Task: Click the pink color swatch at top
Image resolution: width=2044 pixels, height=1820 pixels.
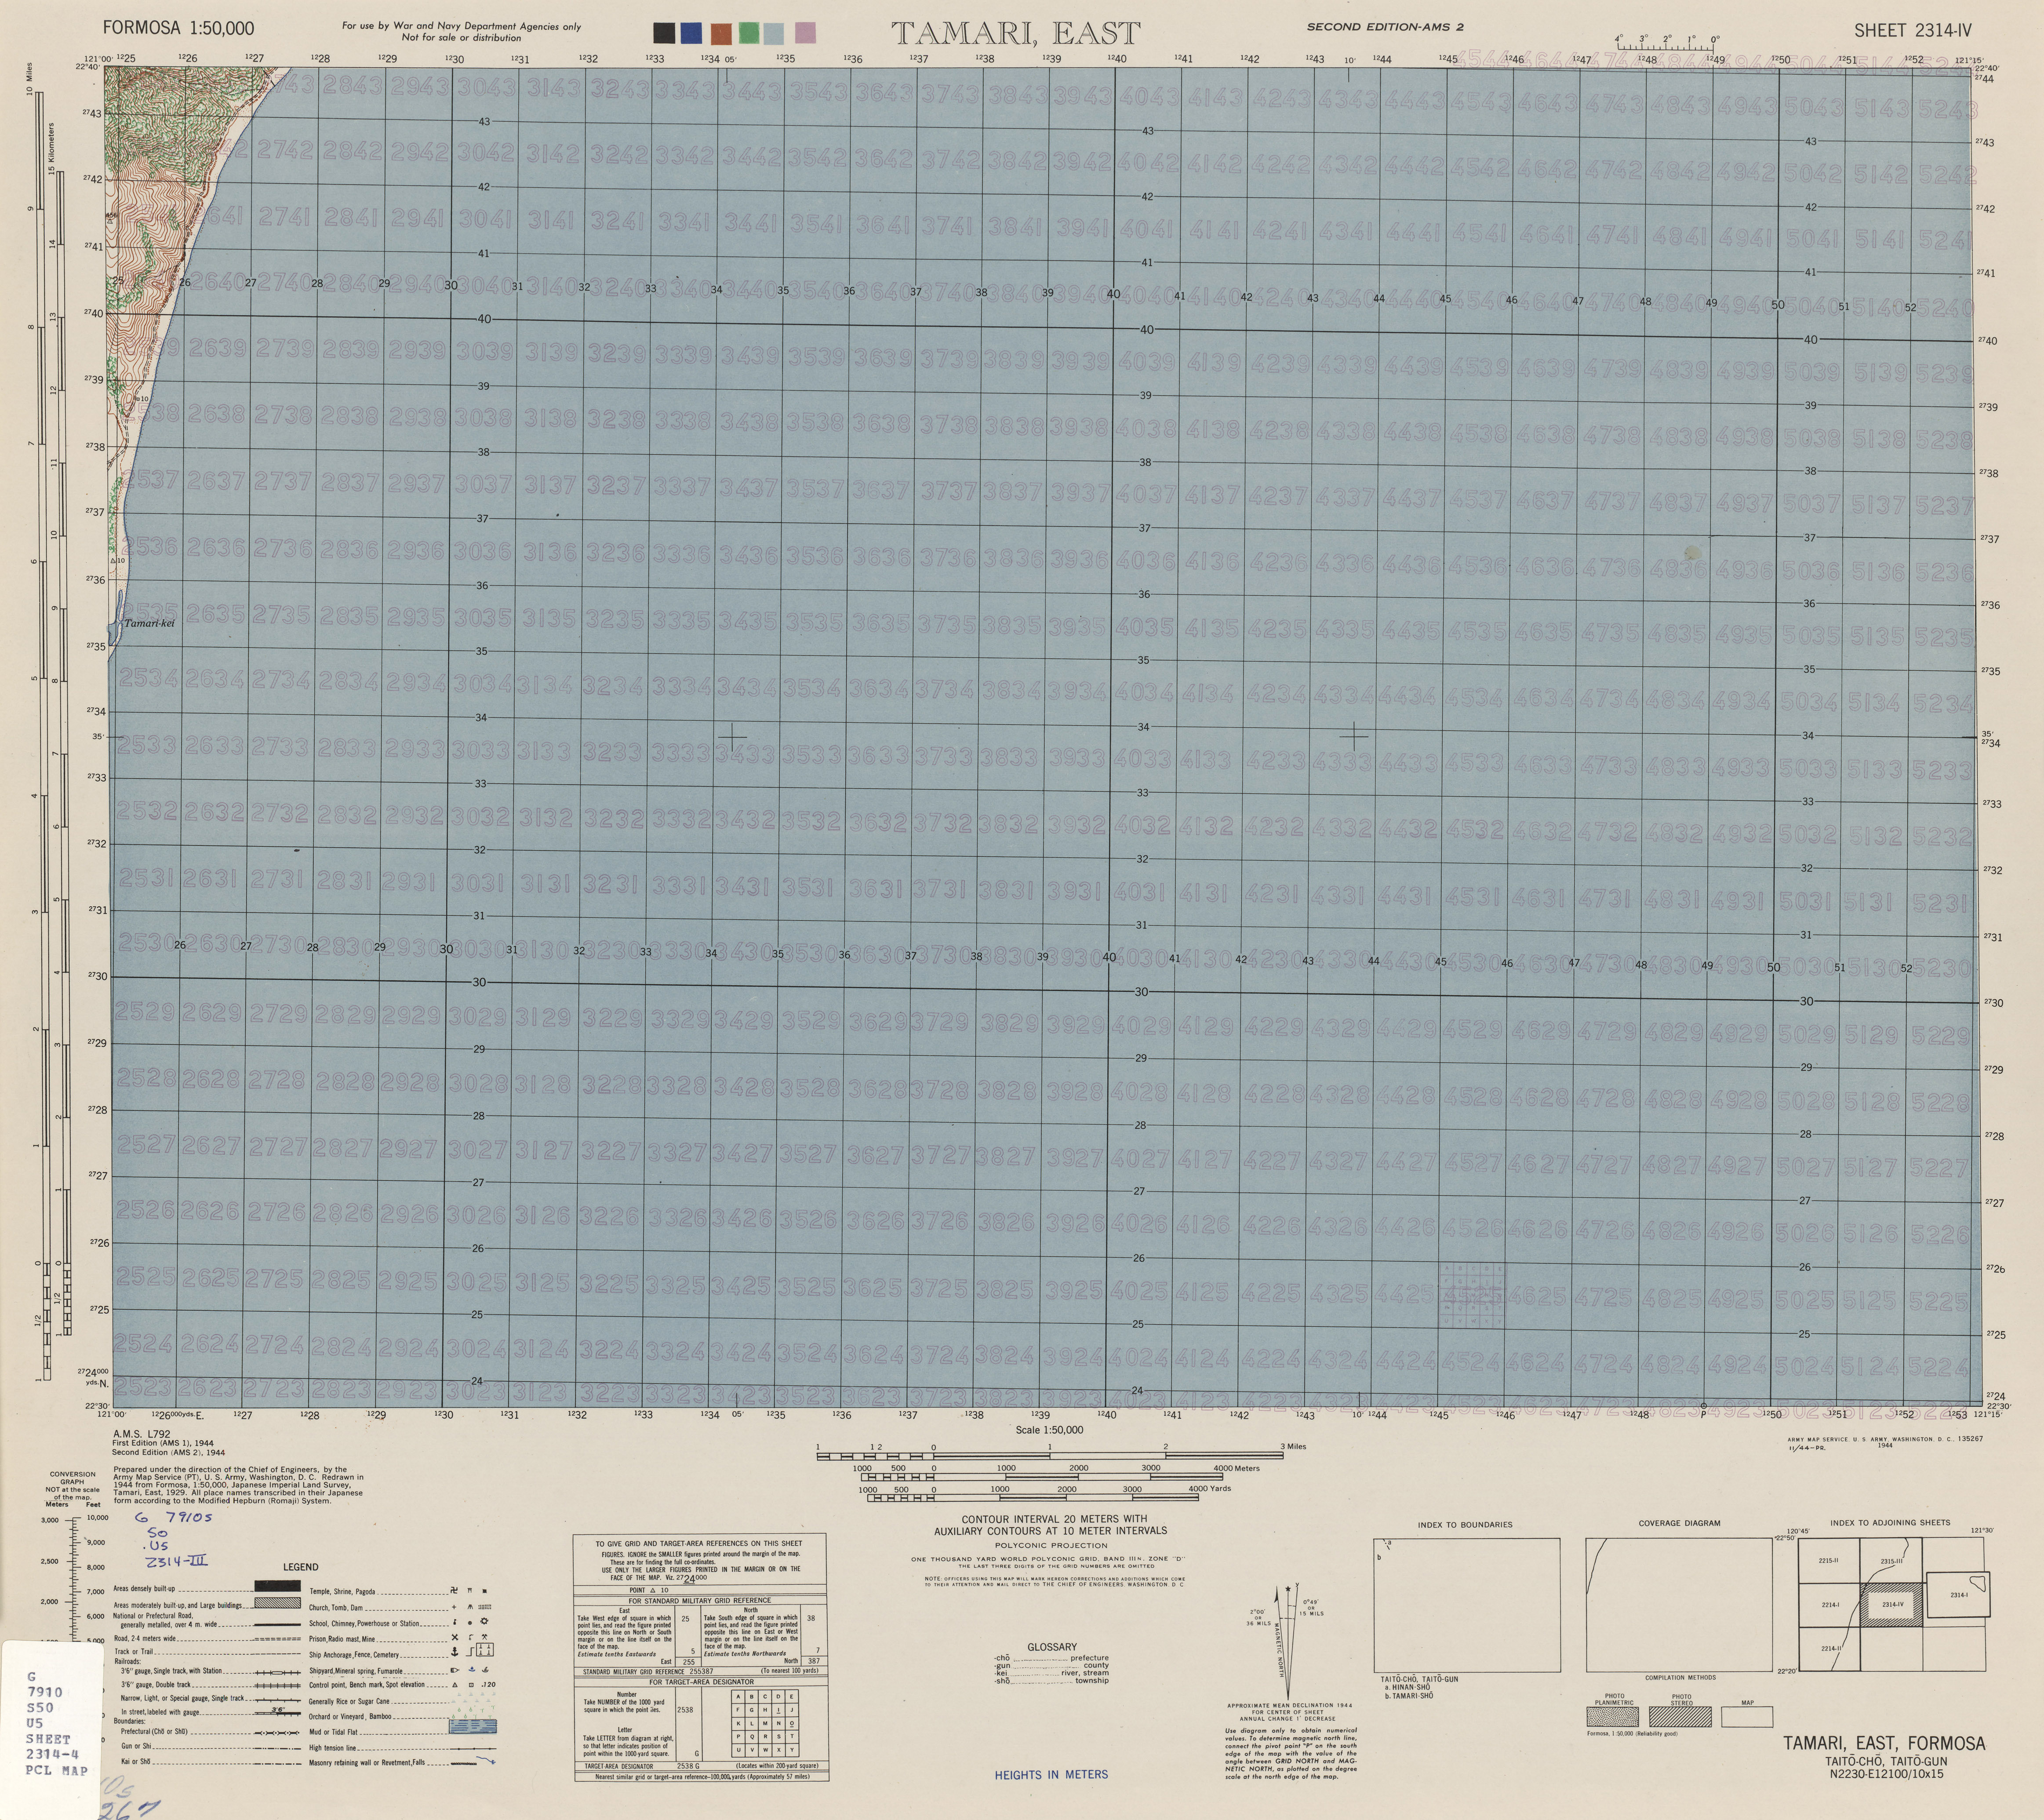Action: pyautogui.click(x=804, y=33)
